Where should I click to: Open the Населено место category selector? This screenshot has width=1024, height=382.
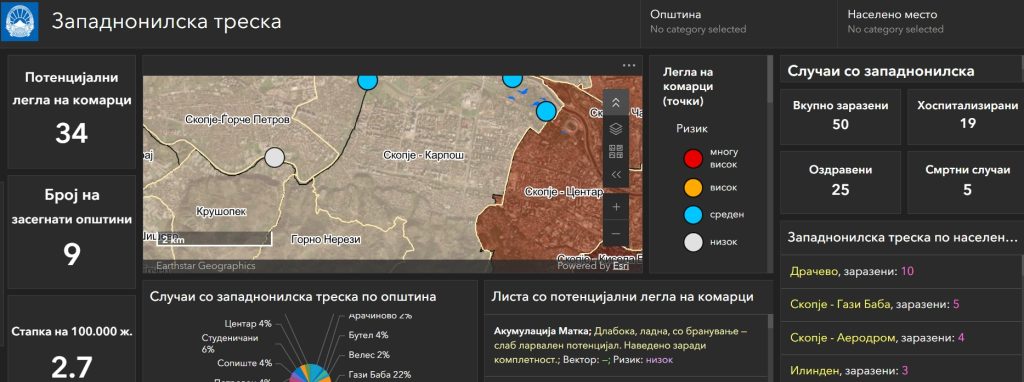coord(931,22)
